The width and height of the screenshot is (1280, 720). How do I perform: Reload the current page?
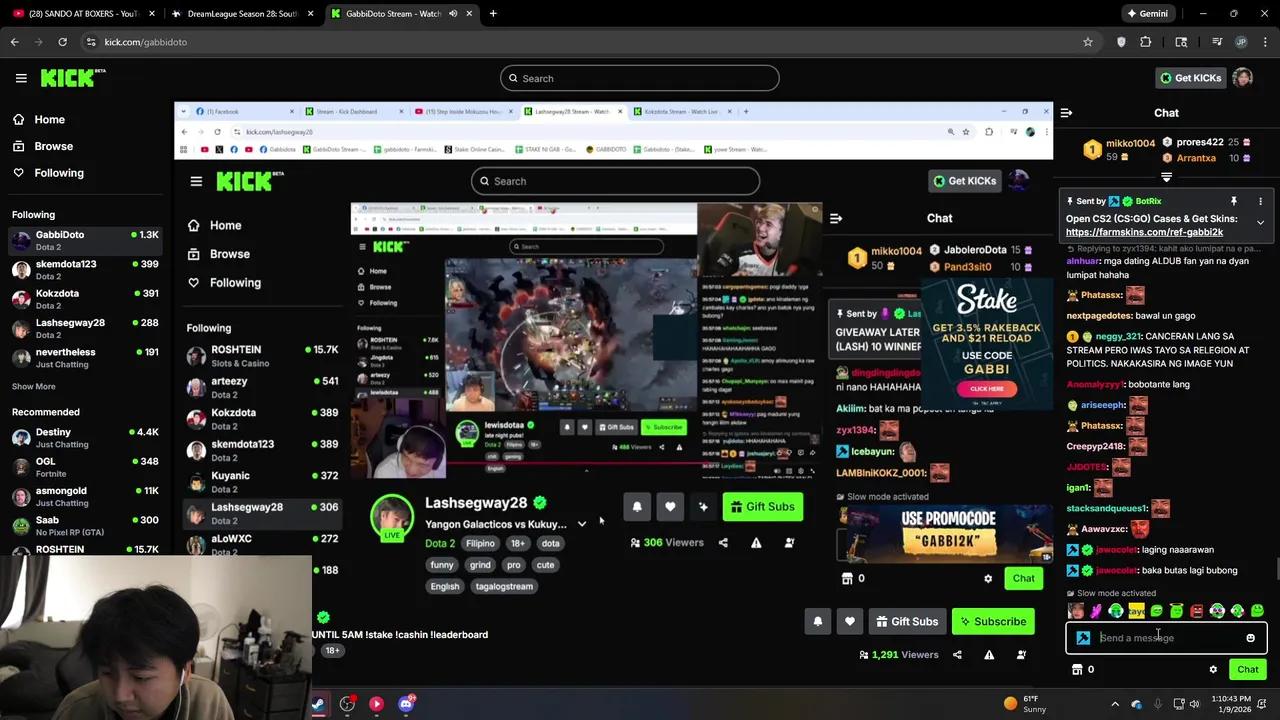click(x=62, y=42)
